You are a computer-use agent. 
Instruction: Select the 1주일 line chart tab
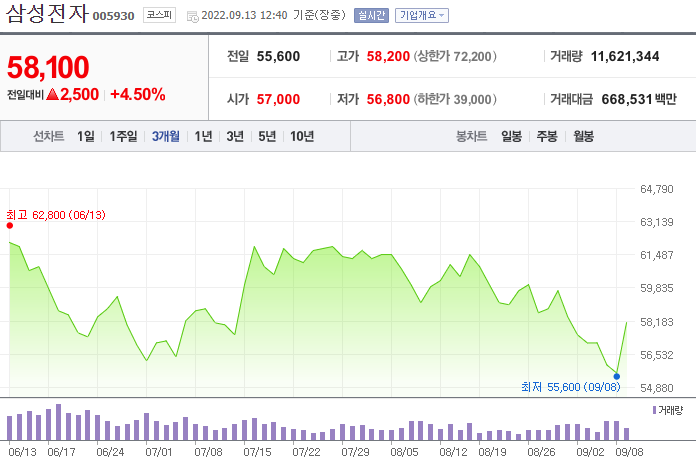click(x=123, y=136)
